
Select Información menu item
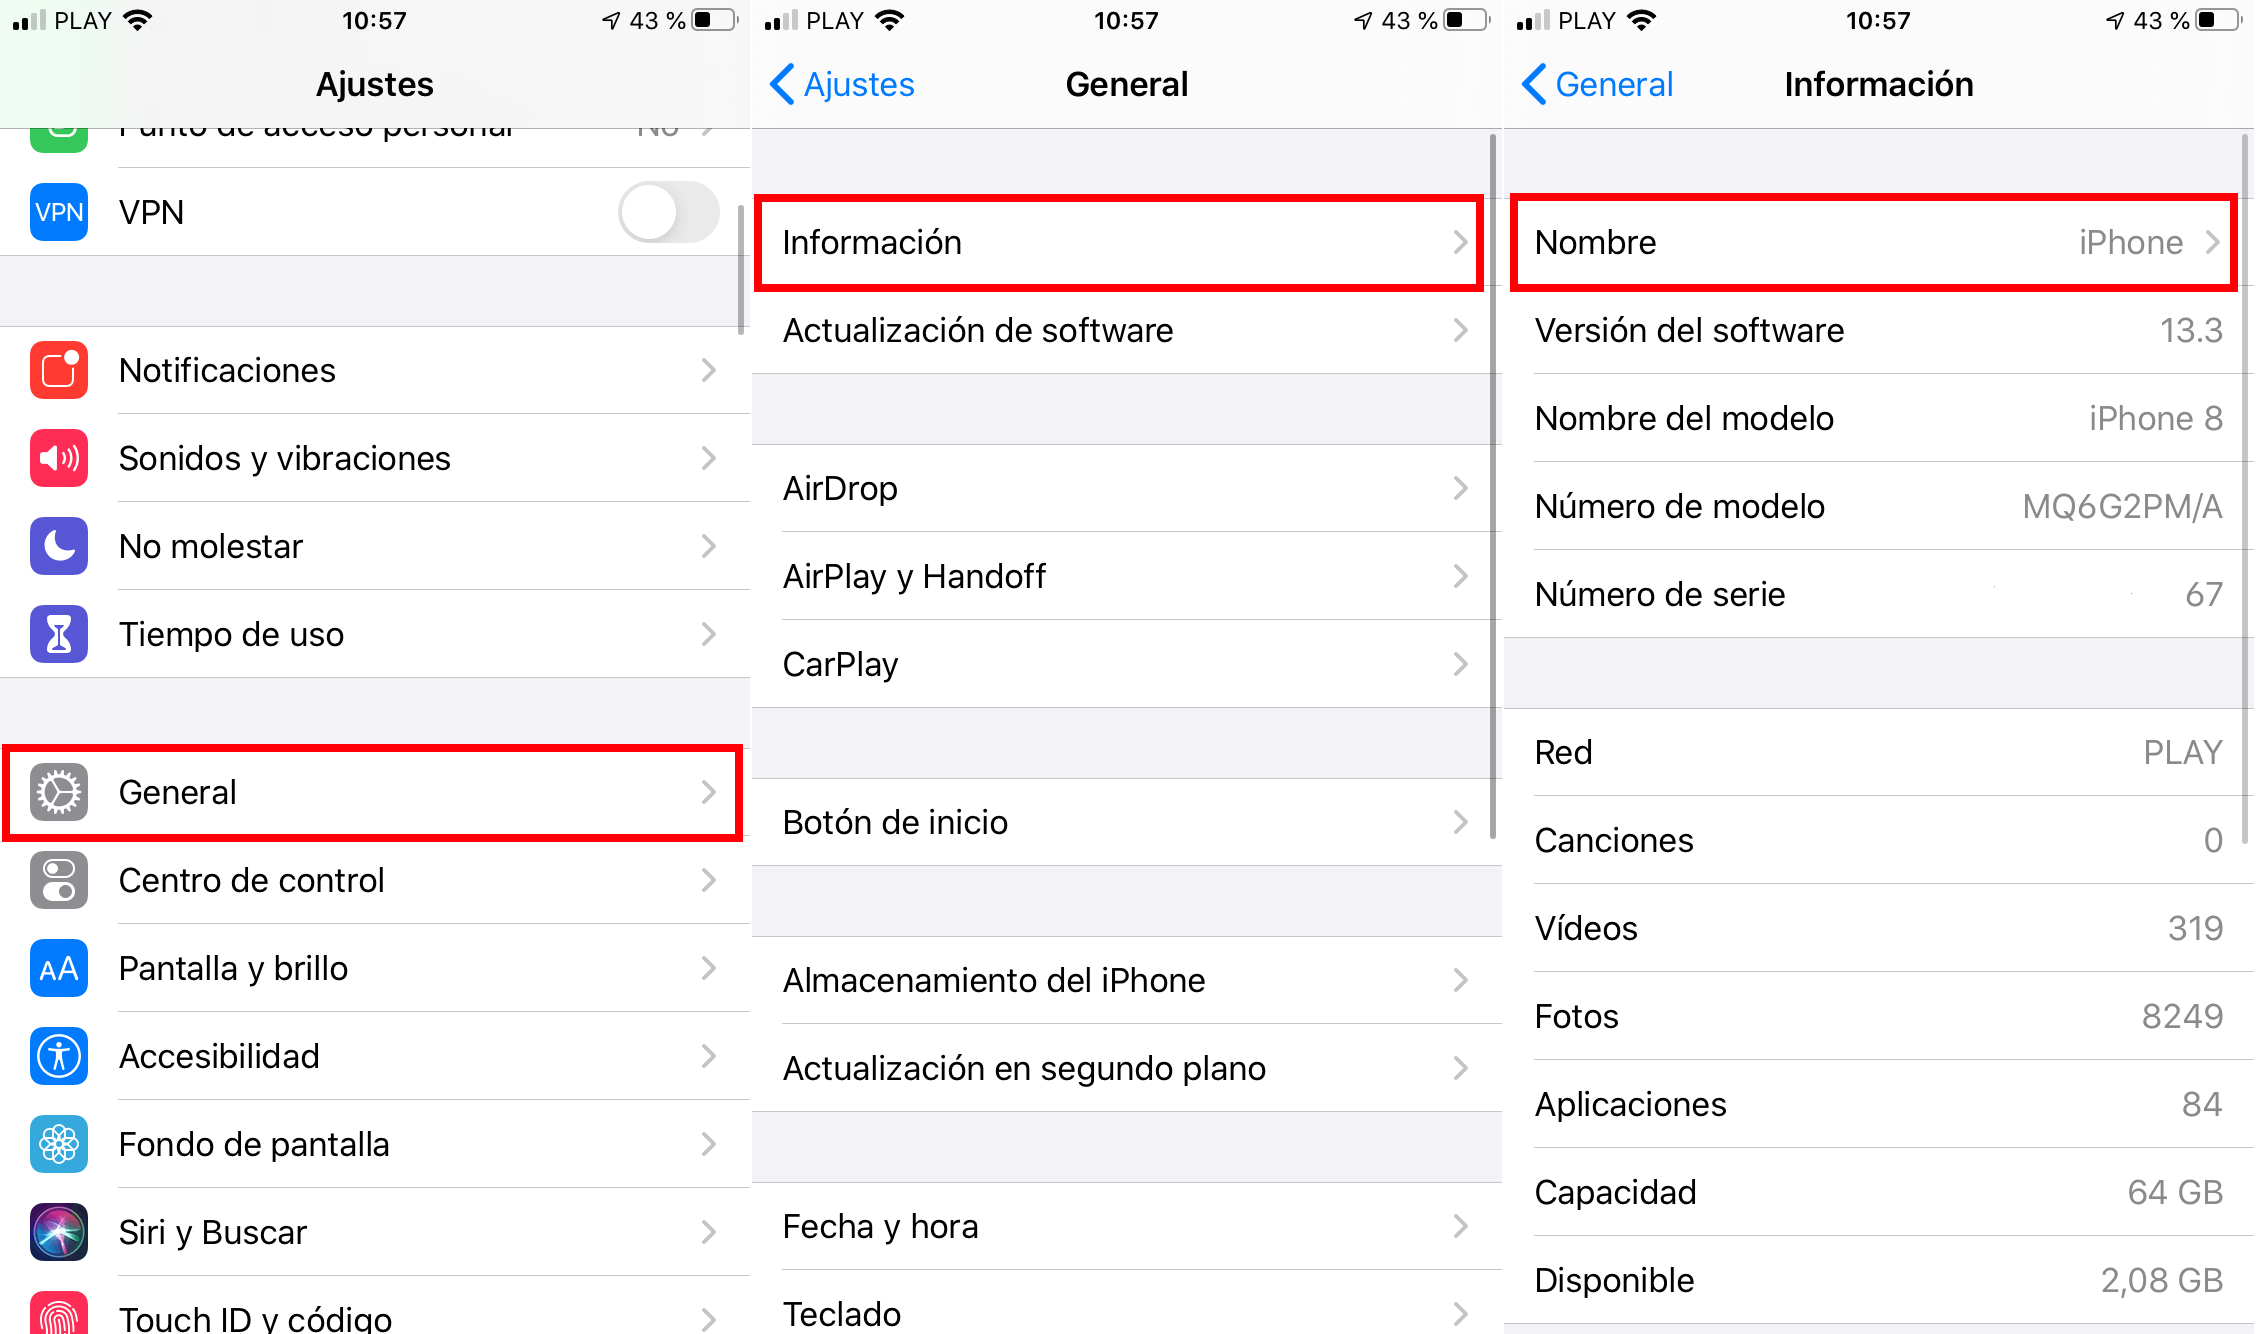point(1129,241)
